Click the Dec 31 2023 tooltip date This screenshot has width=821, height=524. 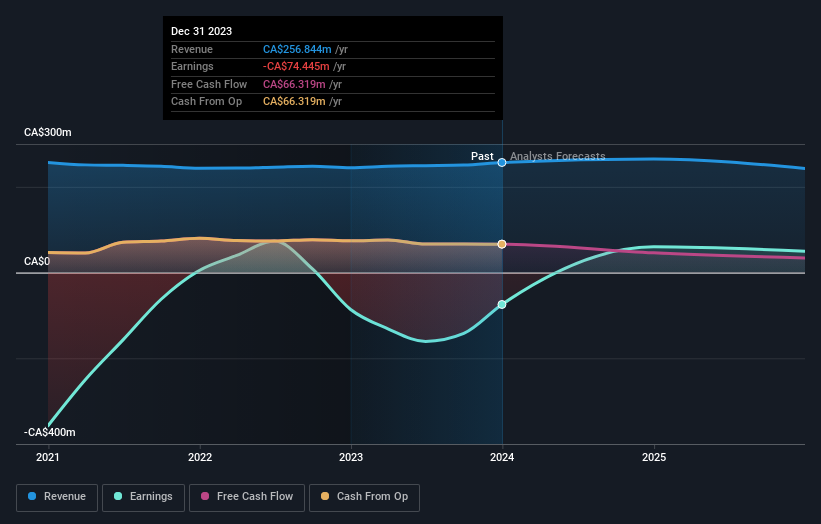tap(202, 31)
